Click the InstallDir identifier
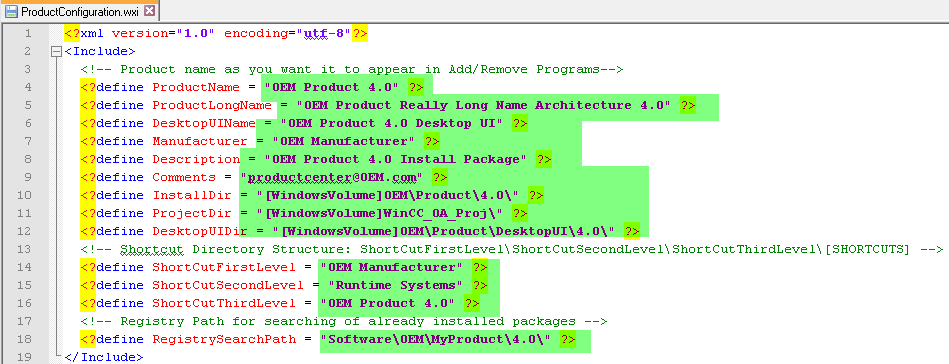The height and width of the screenshot is (364, 949). (x=192, y=195)
